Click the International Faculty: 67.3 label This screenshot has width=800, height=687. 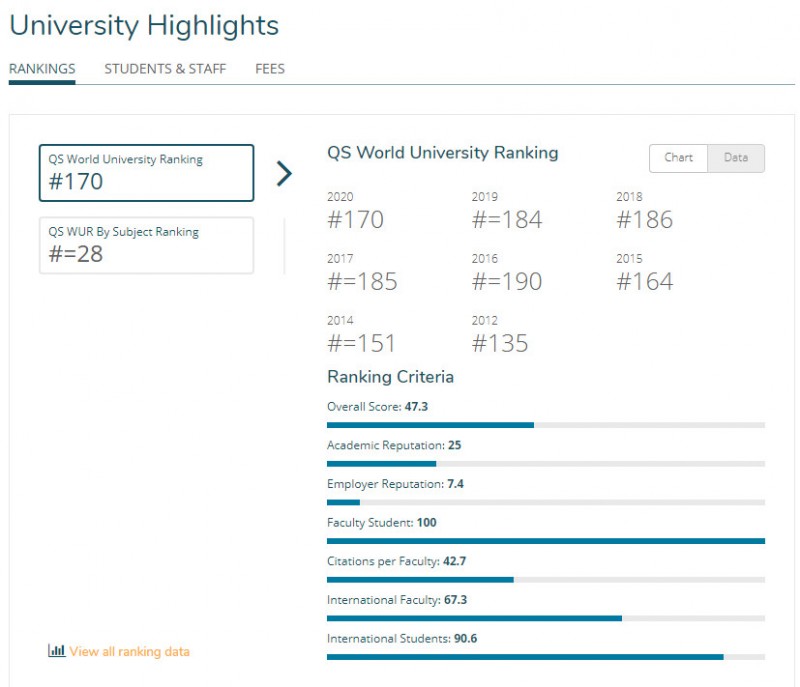tap(397, 600)
